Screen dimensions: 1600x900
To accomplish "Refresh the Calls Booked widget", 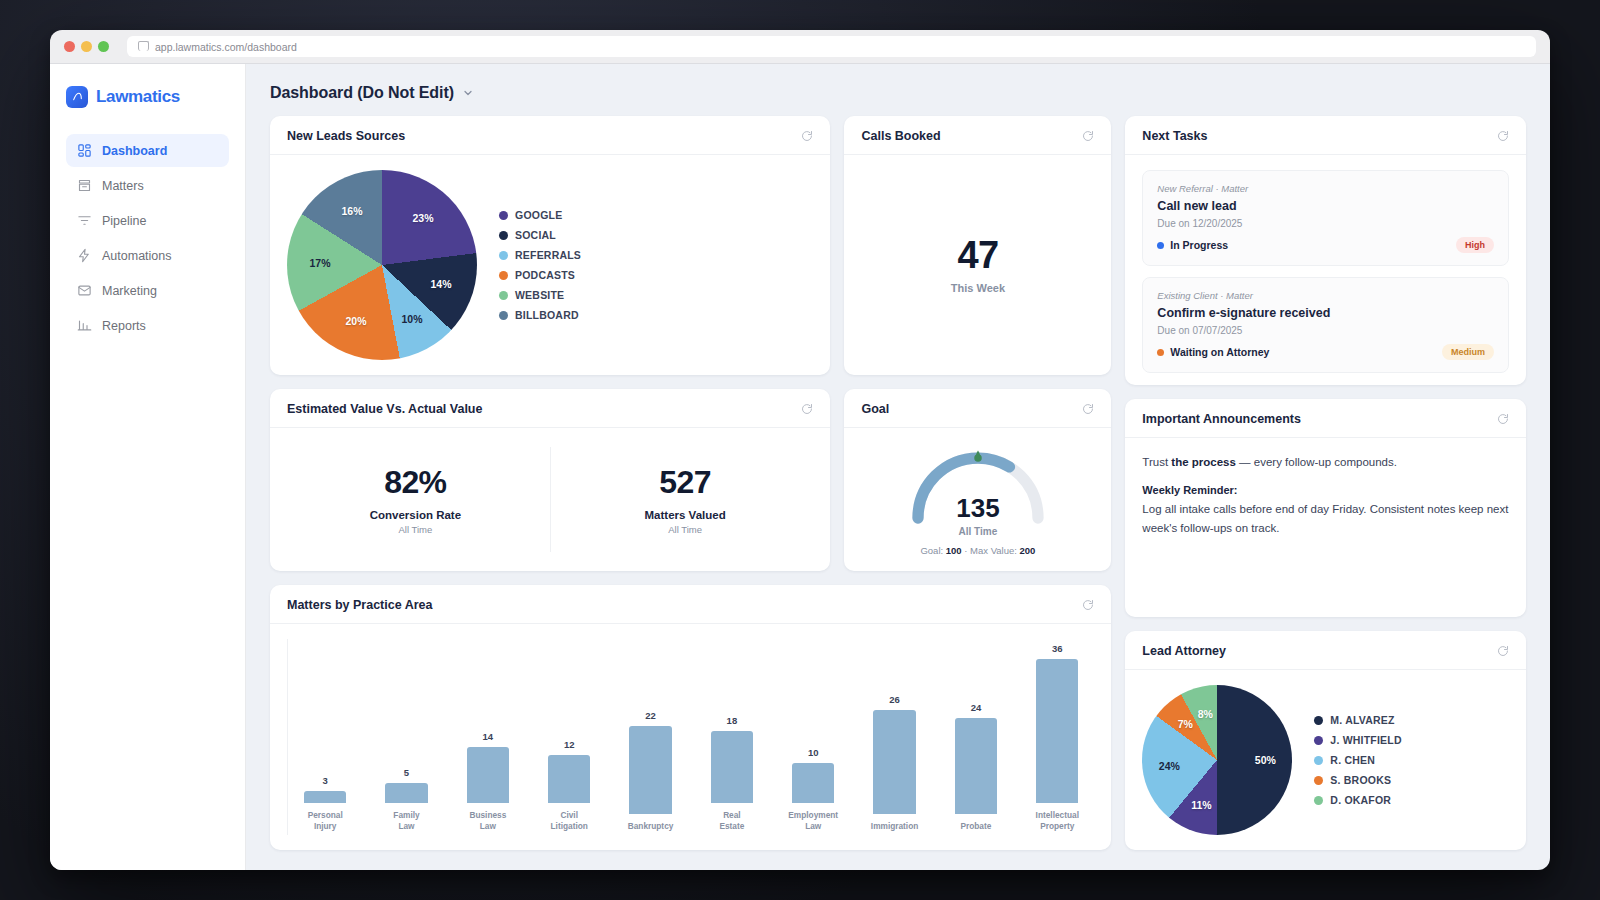I will click(x=1088, y=136).
